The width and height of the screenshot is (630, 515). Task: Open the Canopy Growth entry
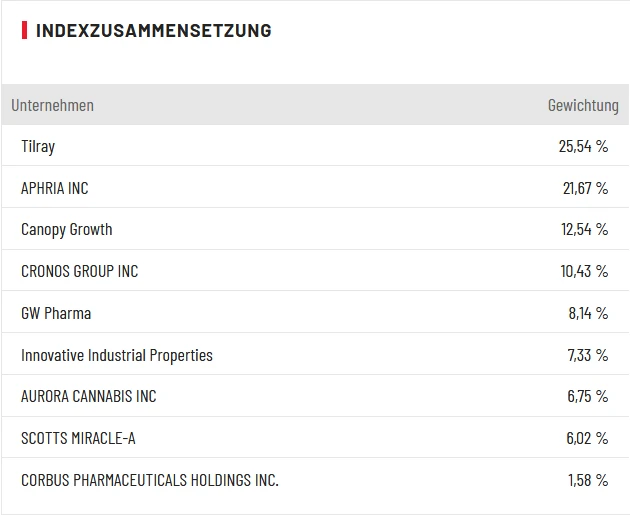[67, 229]
